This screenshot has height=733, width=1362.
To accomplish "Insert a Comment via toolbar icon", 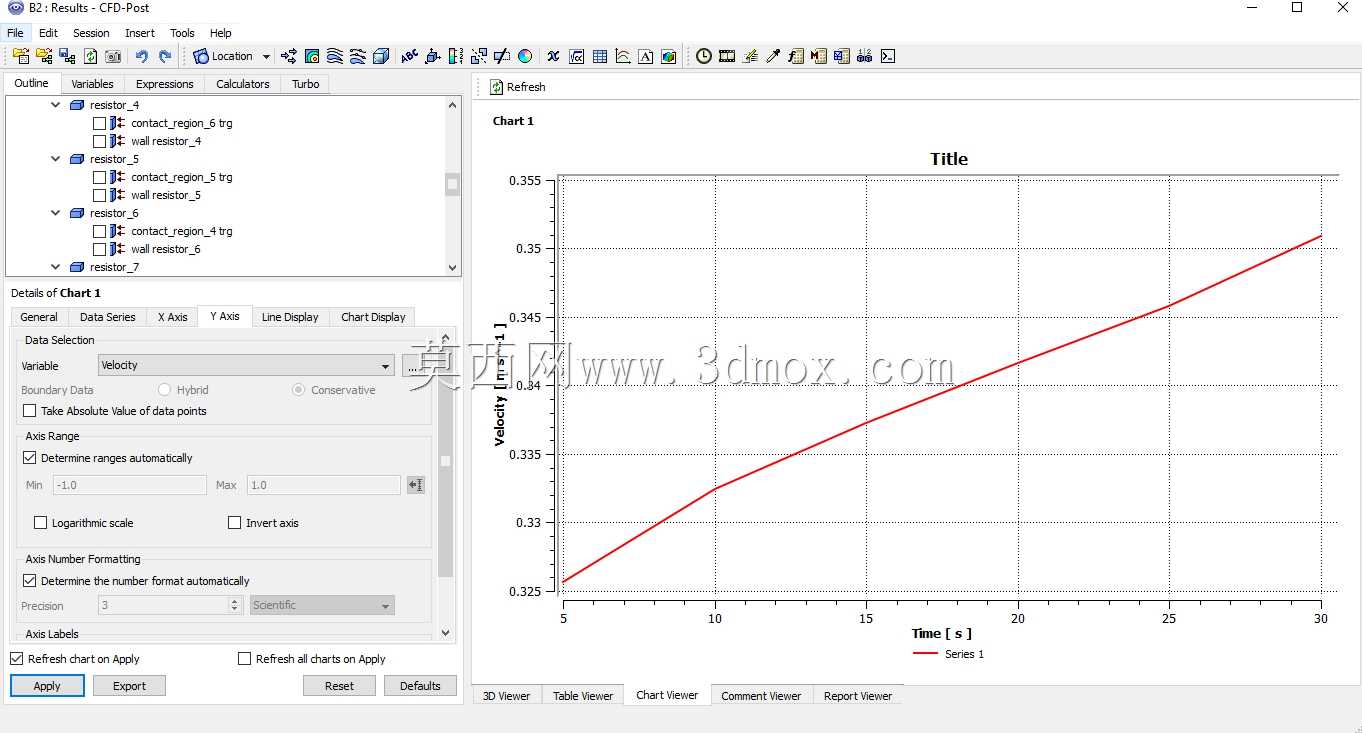I will (646, 56).
